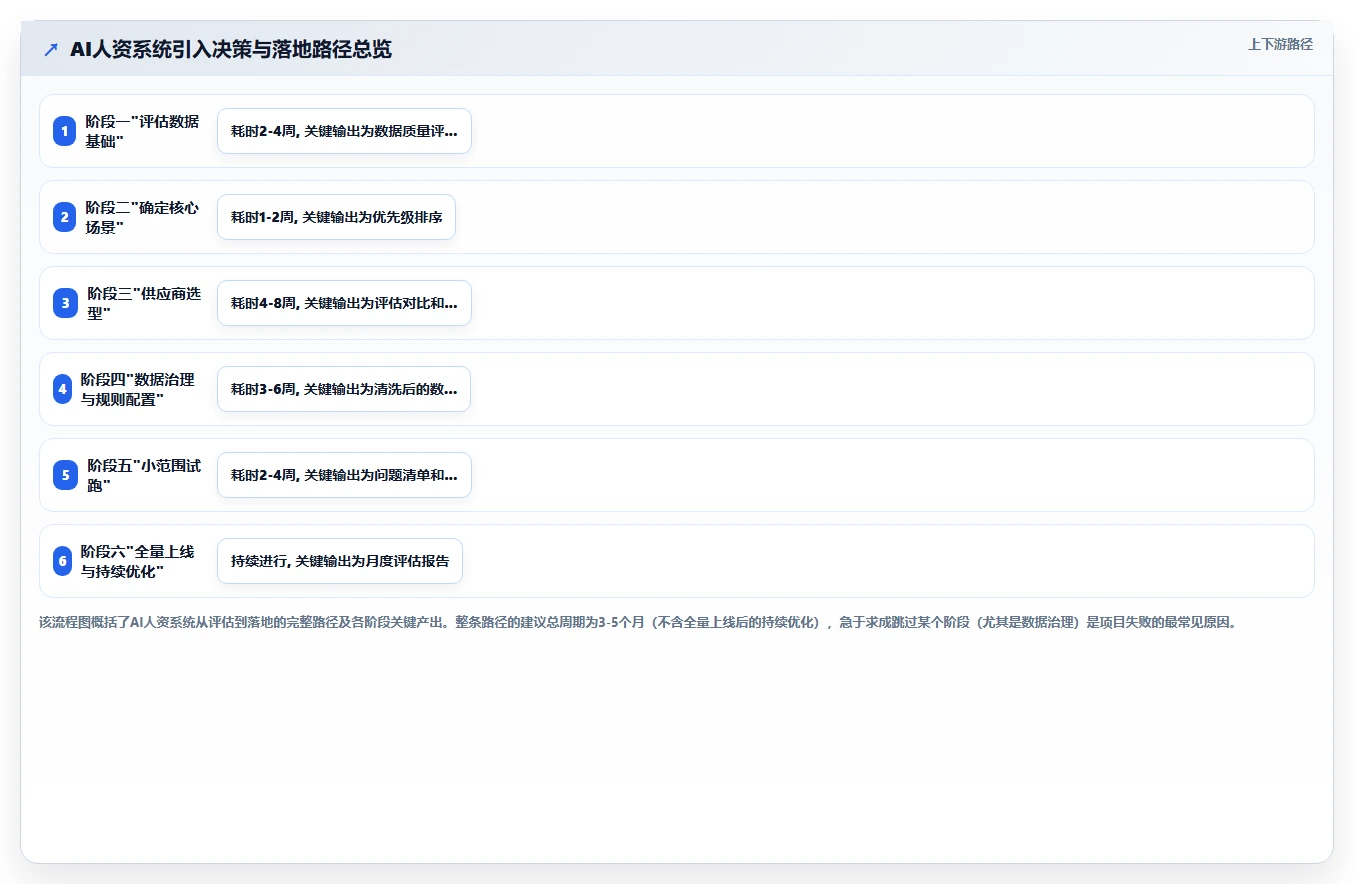
Task: Select the step 6 number badge
Action: pos(62,561)
